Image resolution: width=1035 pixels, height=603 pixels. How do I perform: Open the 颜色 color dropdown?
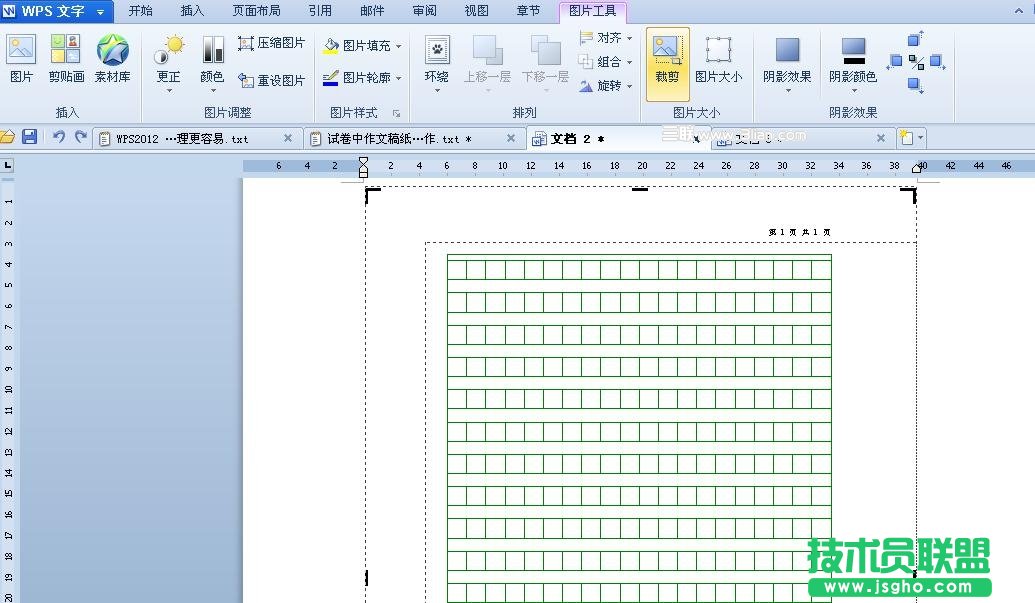pyautogui.click(x=211, y=60)
